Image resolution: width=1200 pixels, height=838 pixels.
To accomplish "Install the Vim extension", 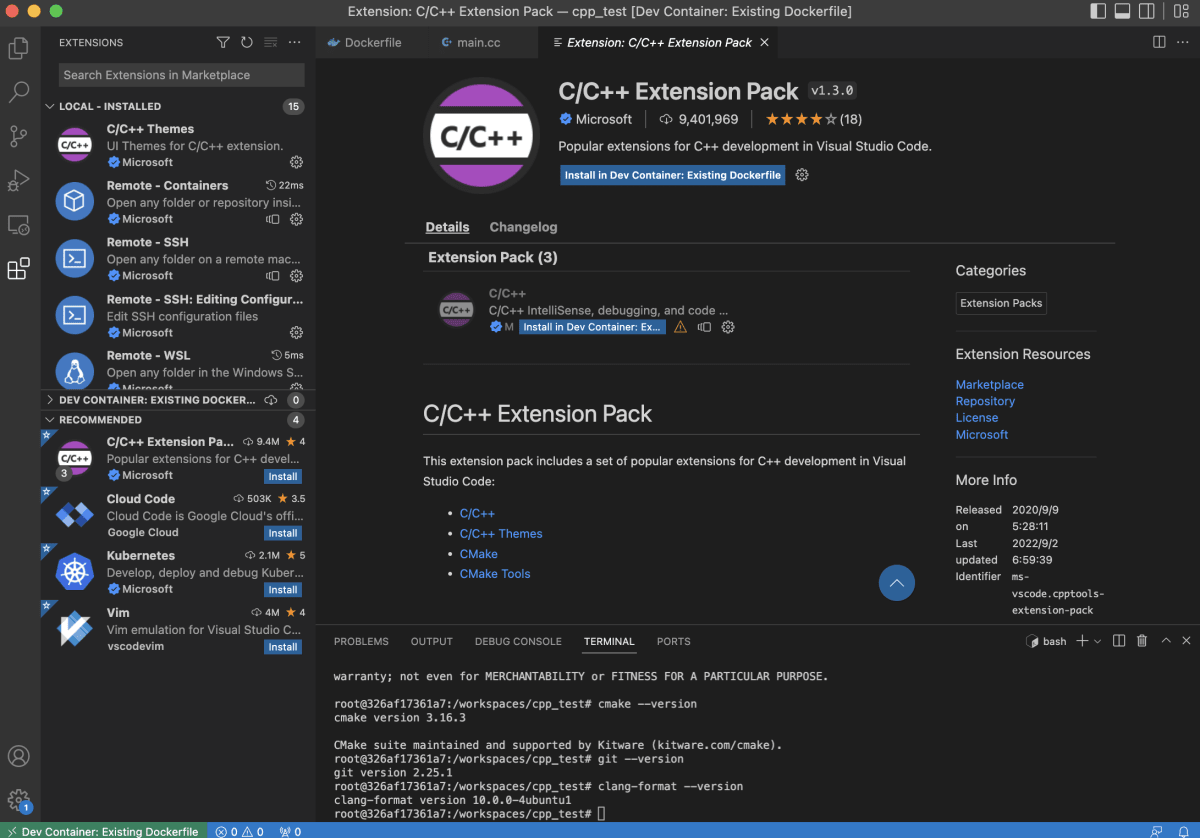I will click(283, 647).
